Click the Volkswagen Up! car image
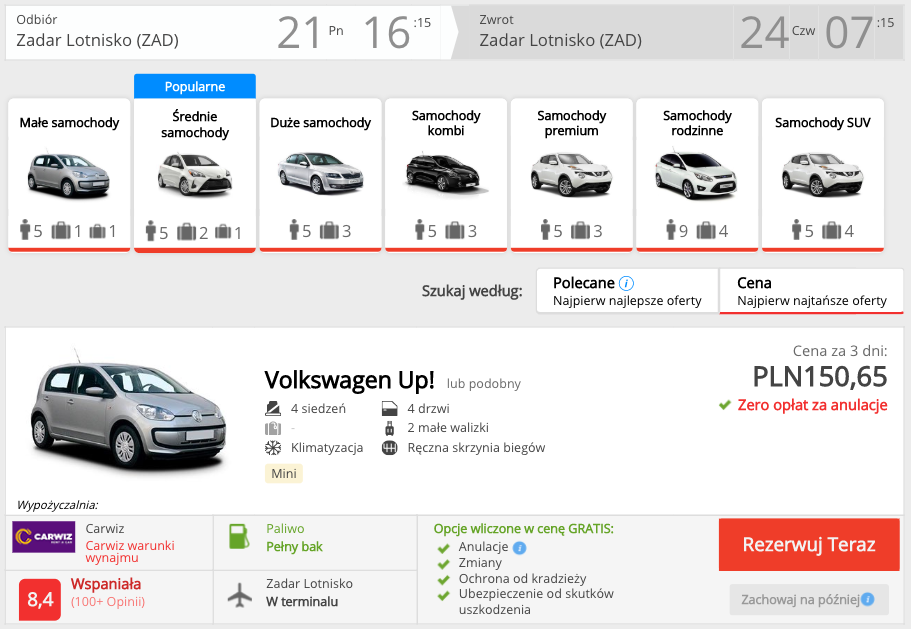Viewport: 911px width, 629px height. pos(128,411)
